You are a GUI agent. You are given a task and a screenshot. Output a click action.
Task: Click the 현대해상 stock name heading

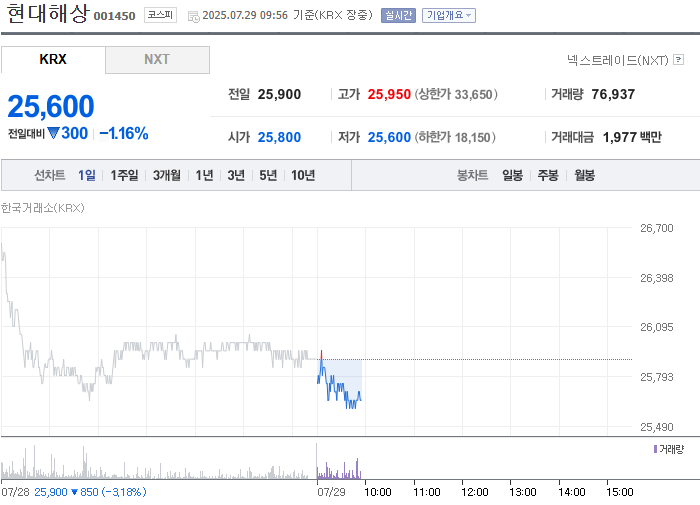(48, 13)
